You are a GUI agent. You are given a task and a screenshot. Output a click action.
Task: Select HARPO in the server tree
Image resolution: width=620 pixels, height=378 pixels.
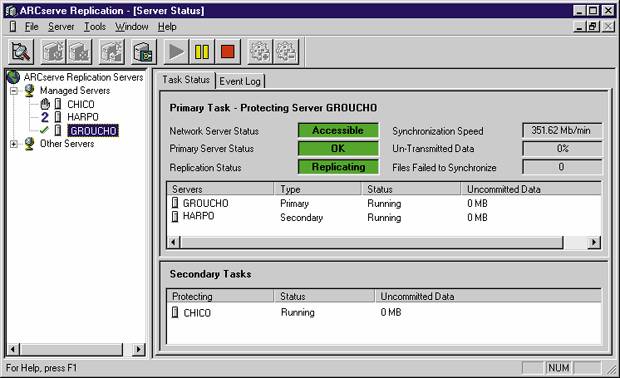click(83, 117)
